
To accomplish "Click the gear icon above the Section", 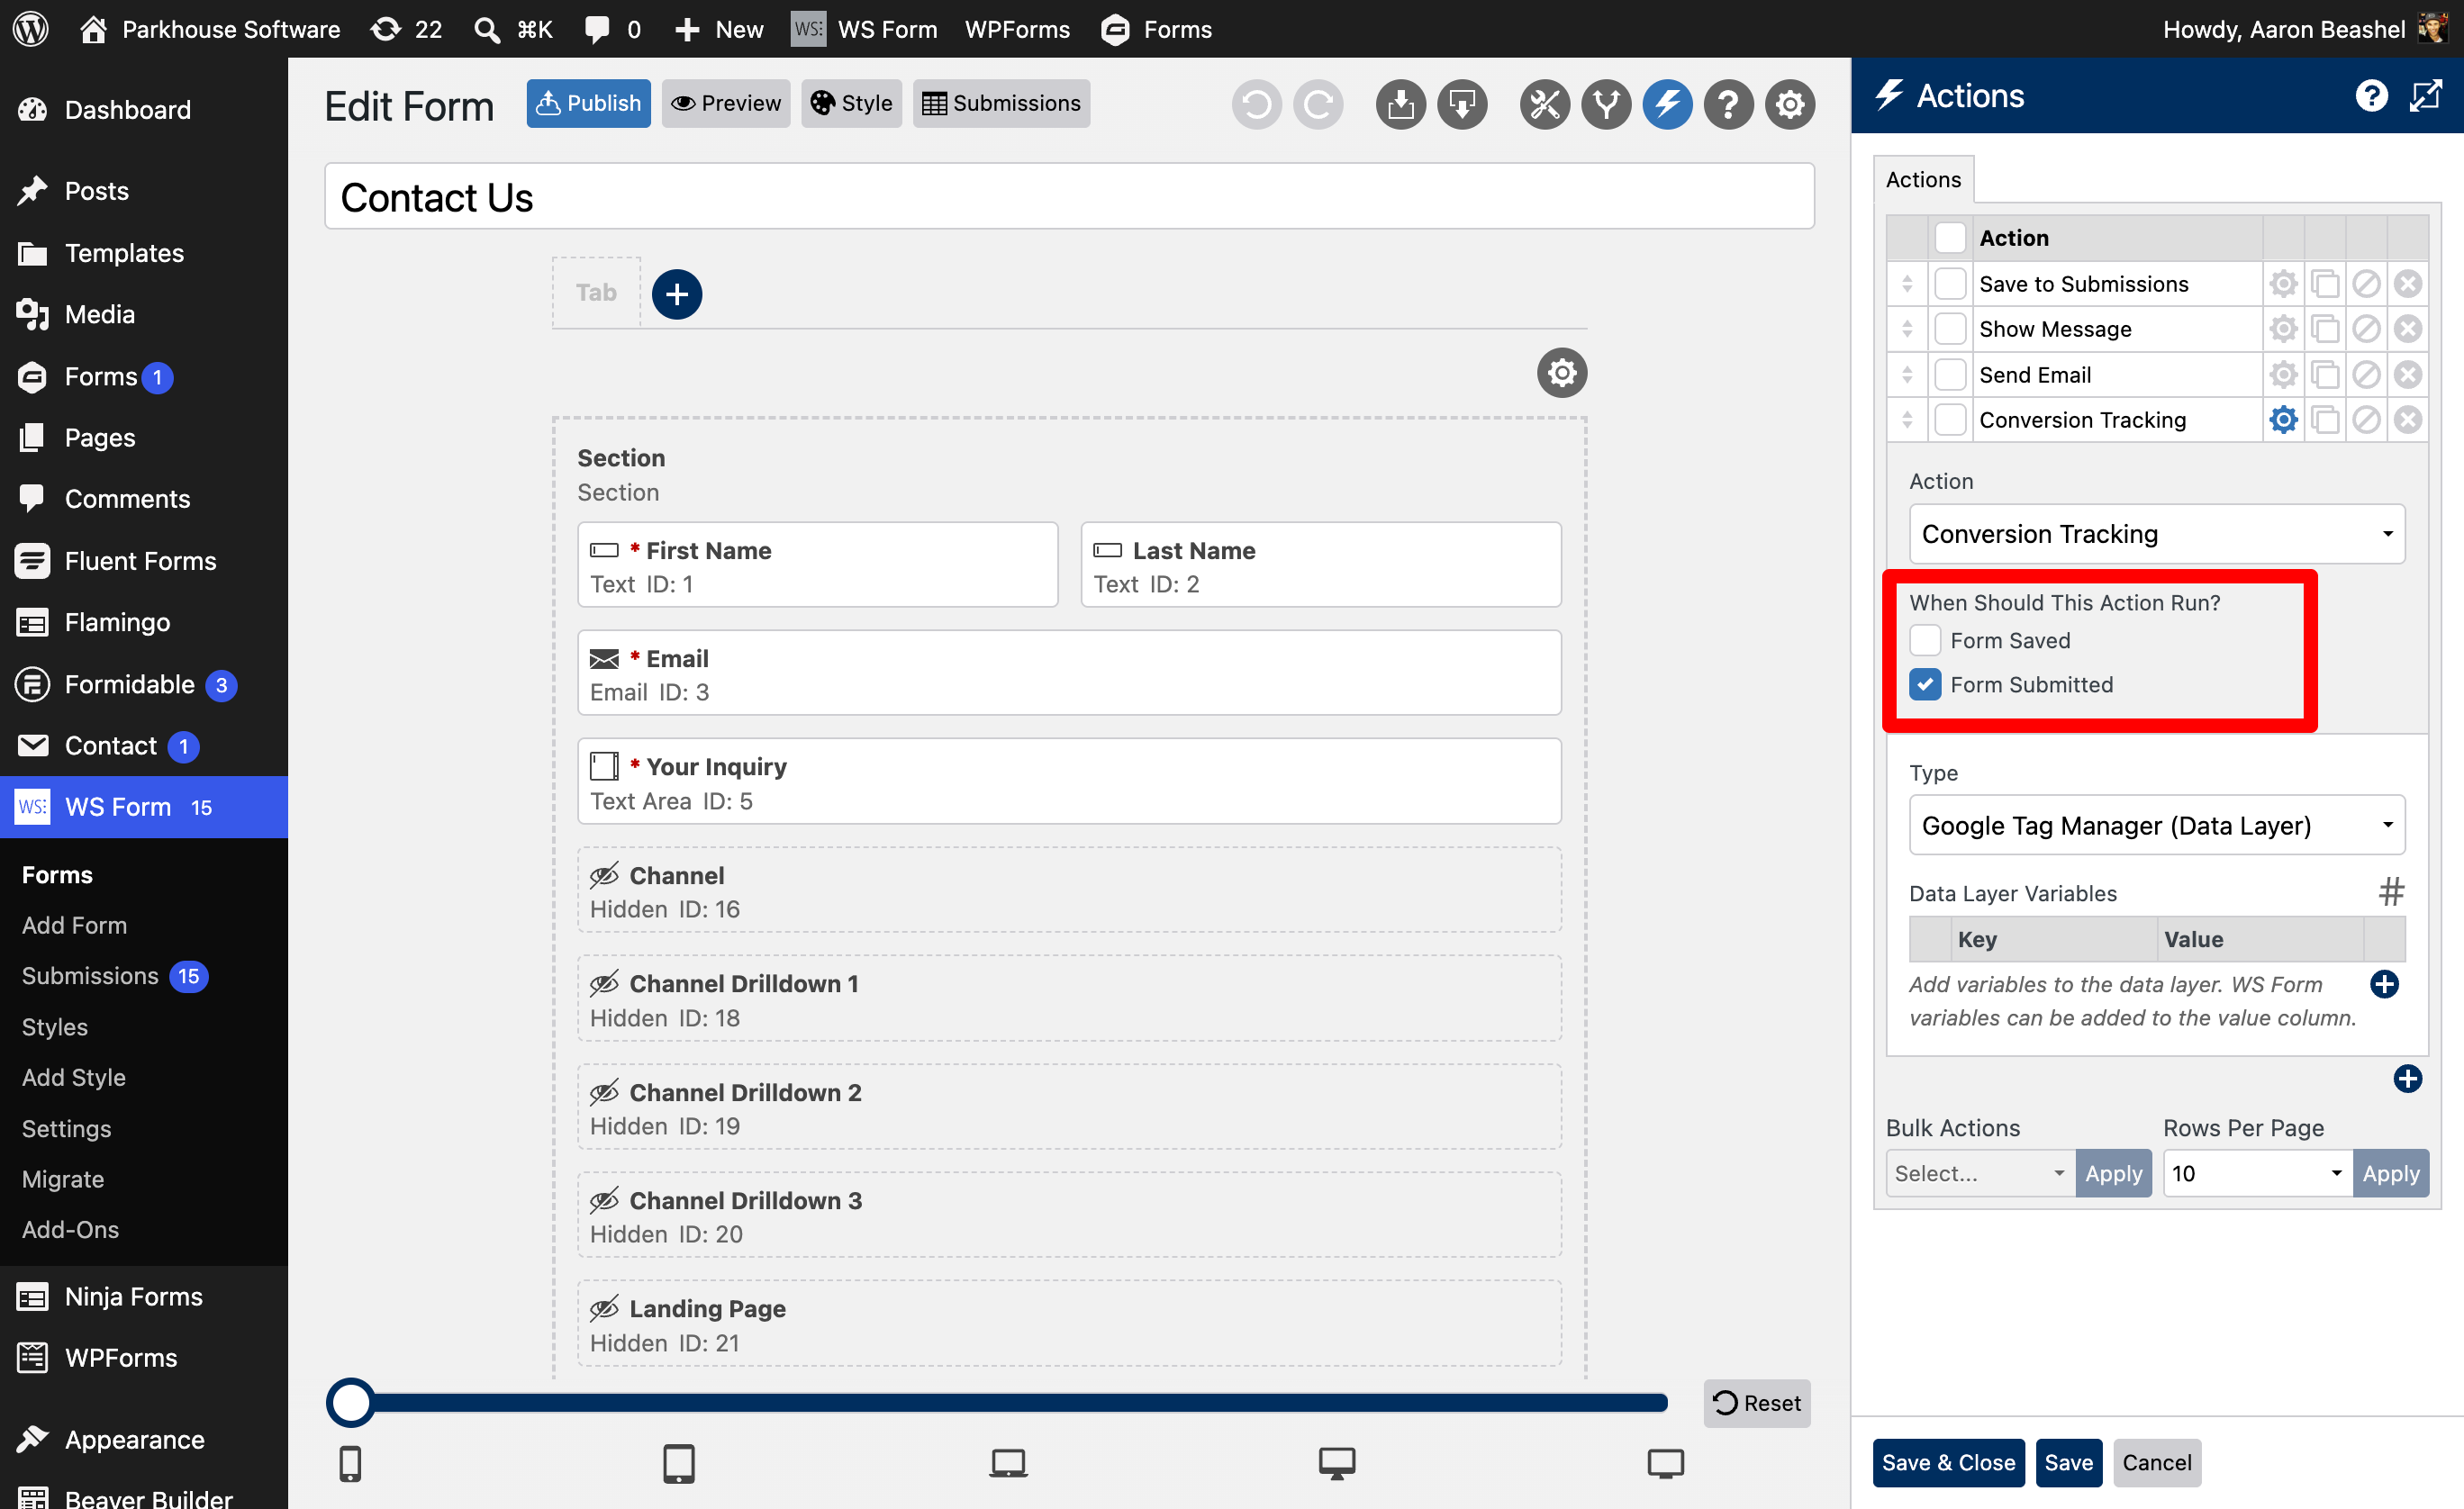I will click(1562, 373).
